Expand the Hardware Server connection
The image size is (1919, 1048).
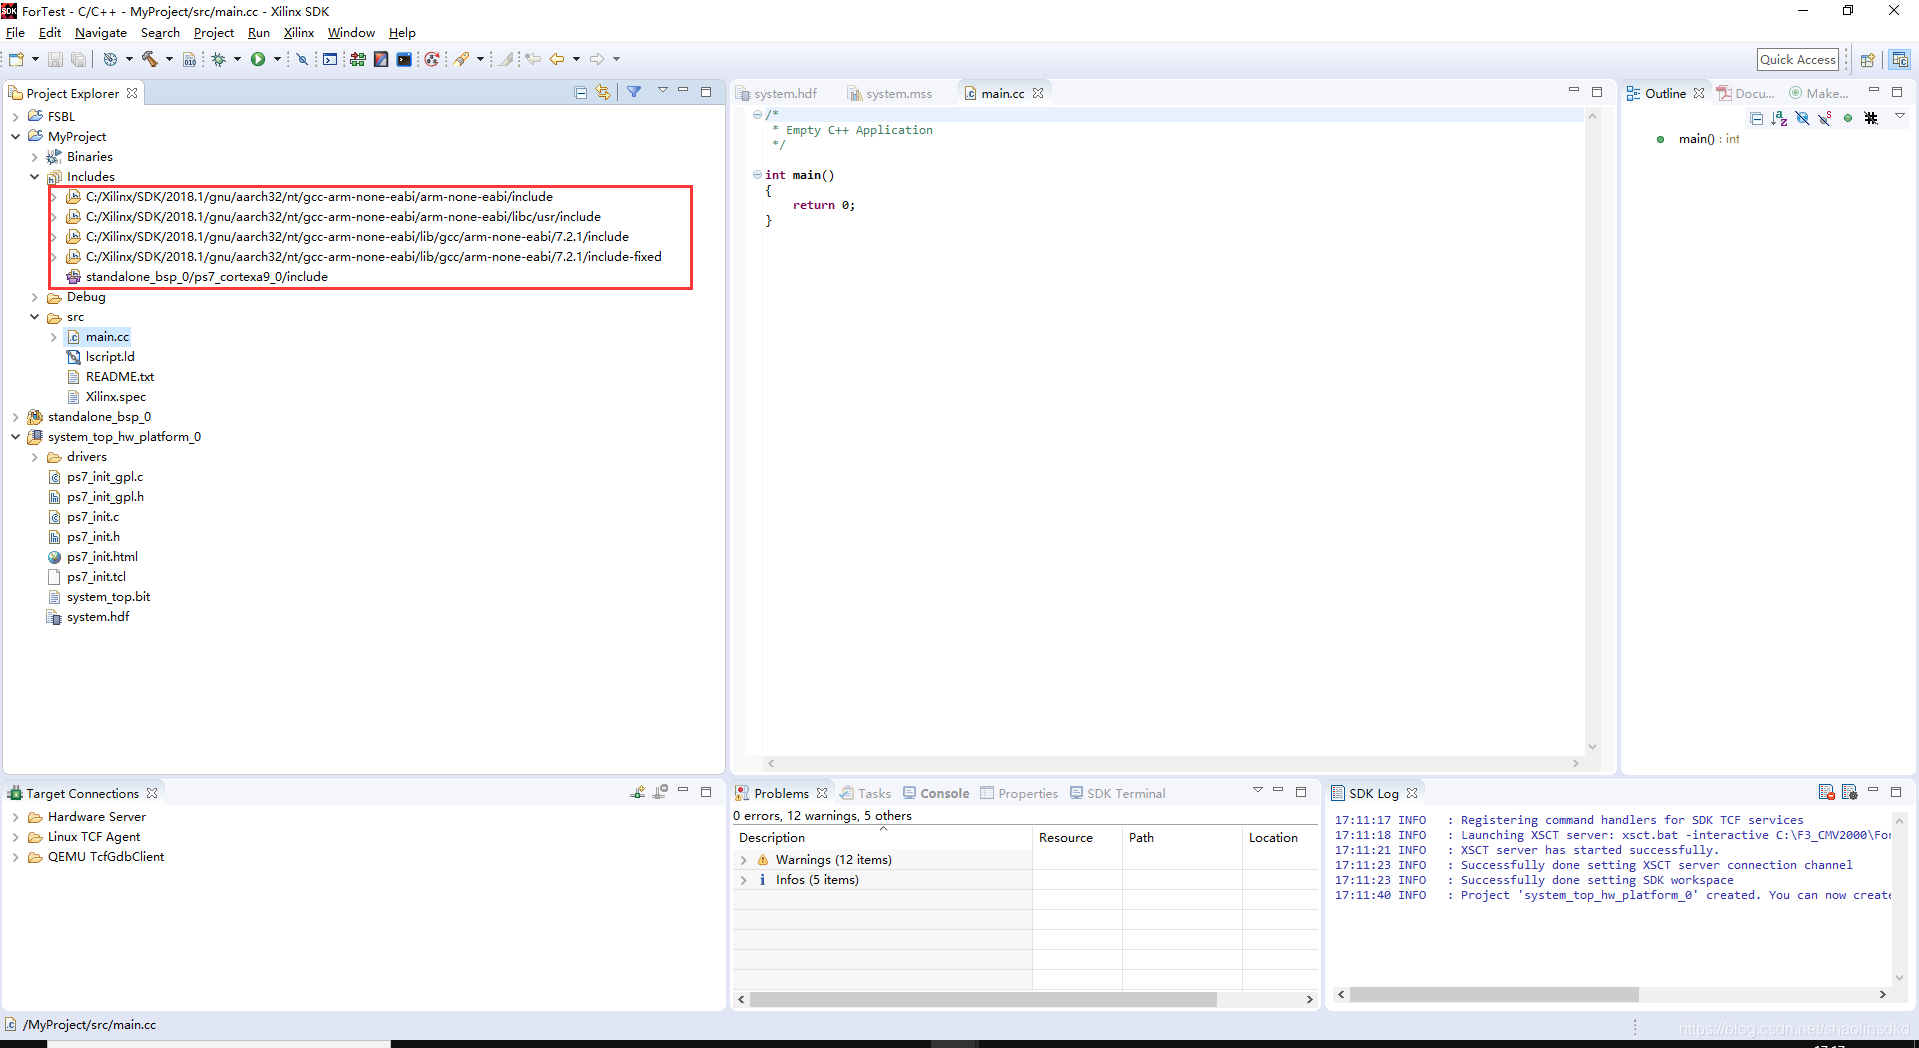[15, 817]
